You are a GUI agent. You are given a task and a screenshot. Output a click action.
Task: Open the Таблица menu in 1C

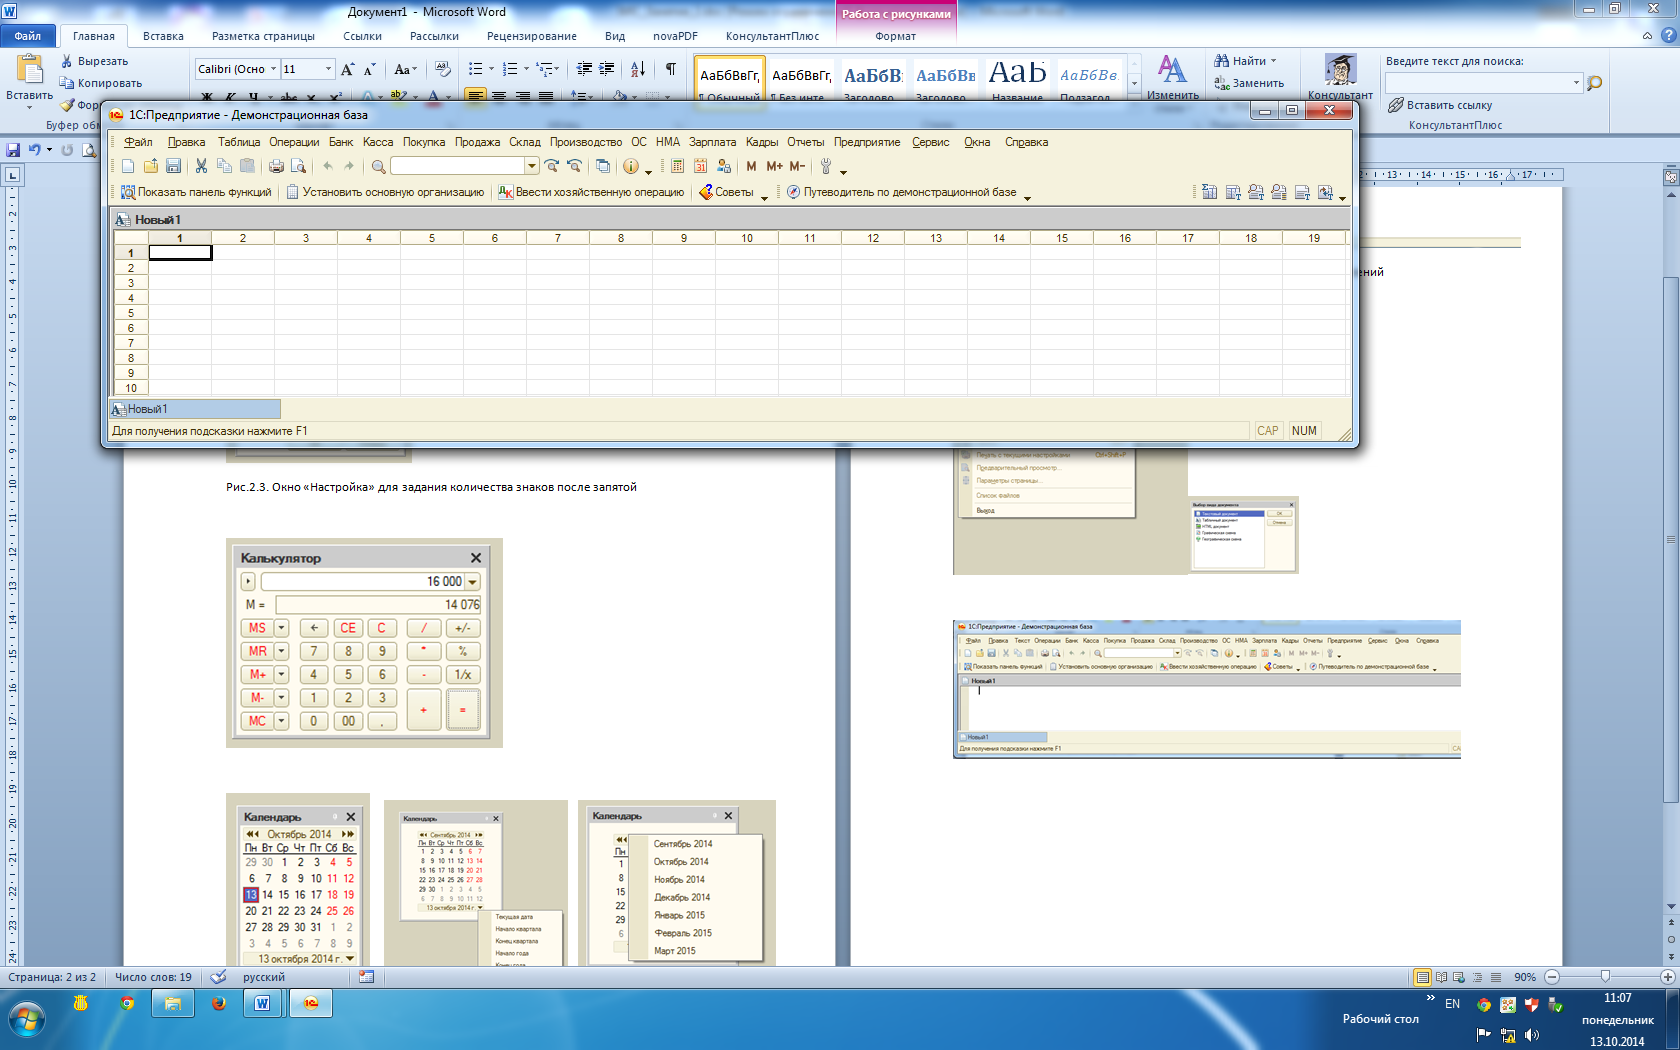click(x=239, y=142)
